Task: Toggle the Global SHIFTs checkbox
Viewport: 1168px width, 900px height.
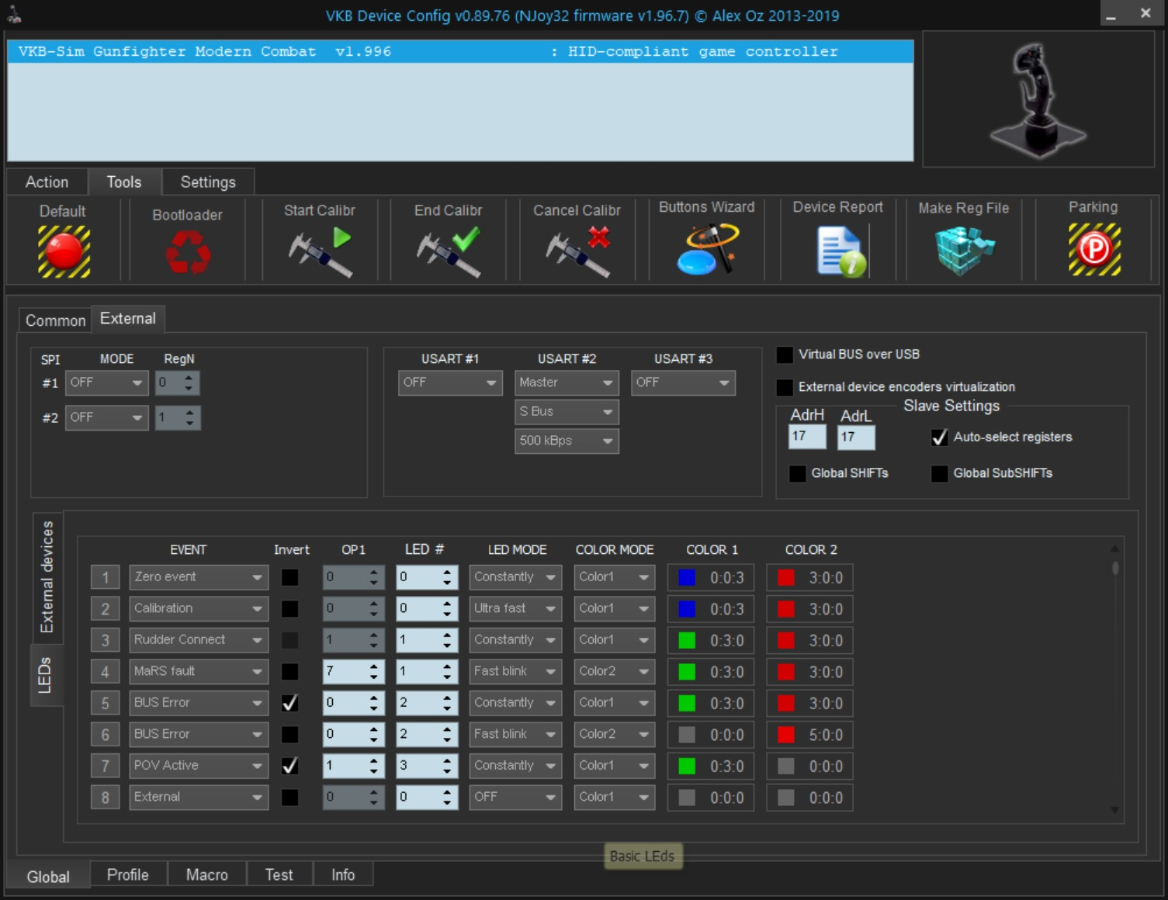Action: [797, 474]
